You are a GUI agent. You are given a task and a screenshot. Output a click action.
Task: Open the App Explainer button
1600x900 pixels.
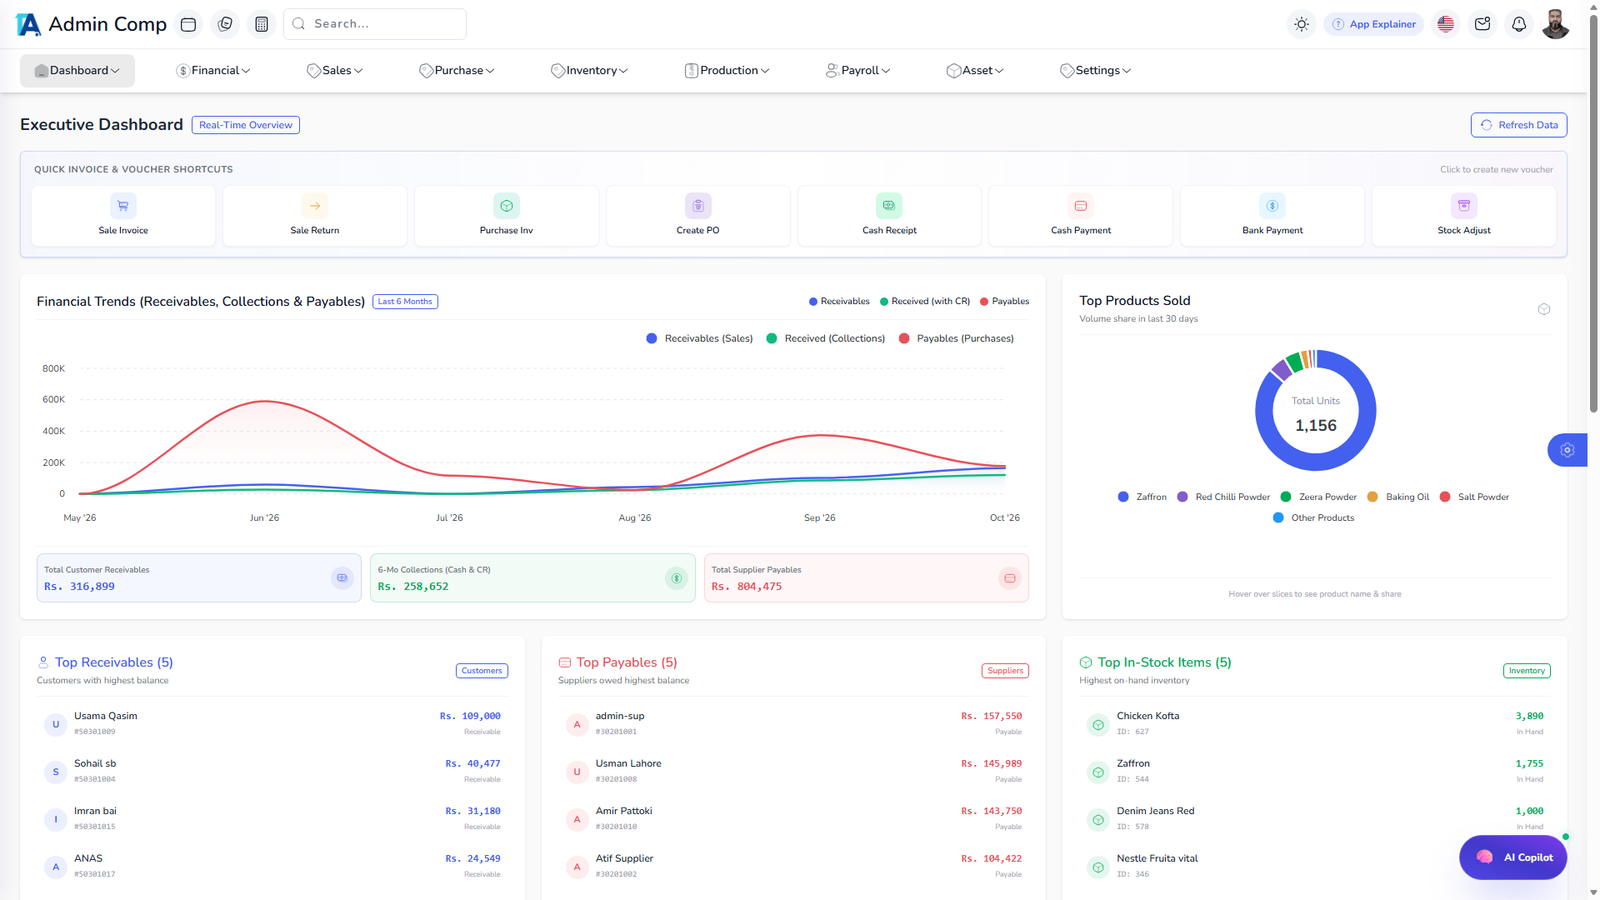(1374, 24)
